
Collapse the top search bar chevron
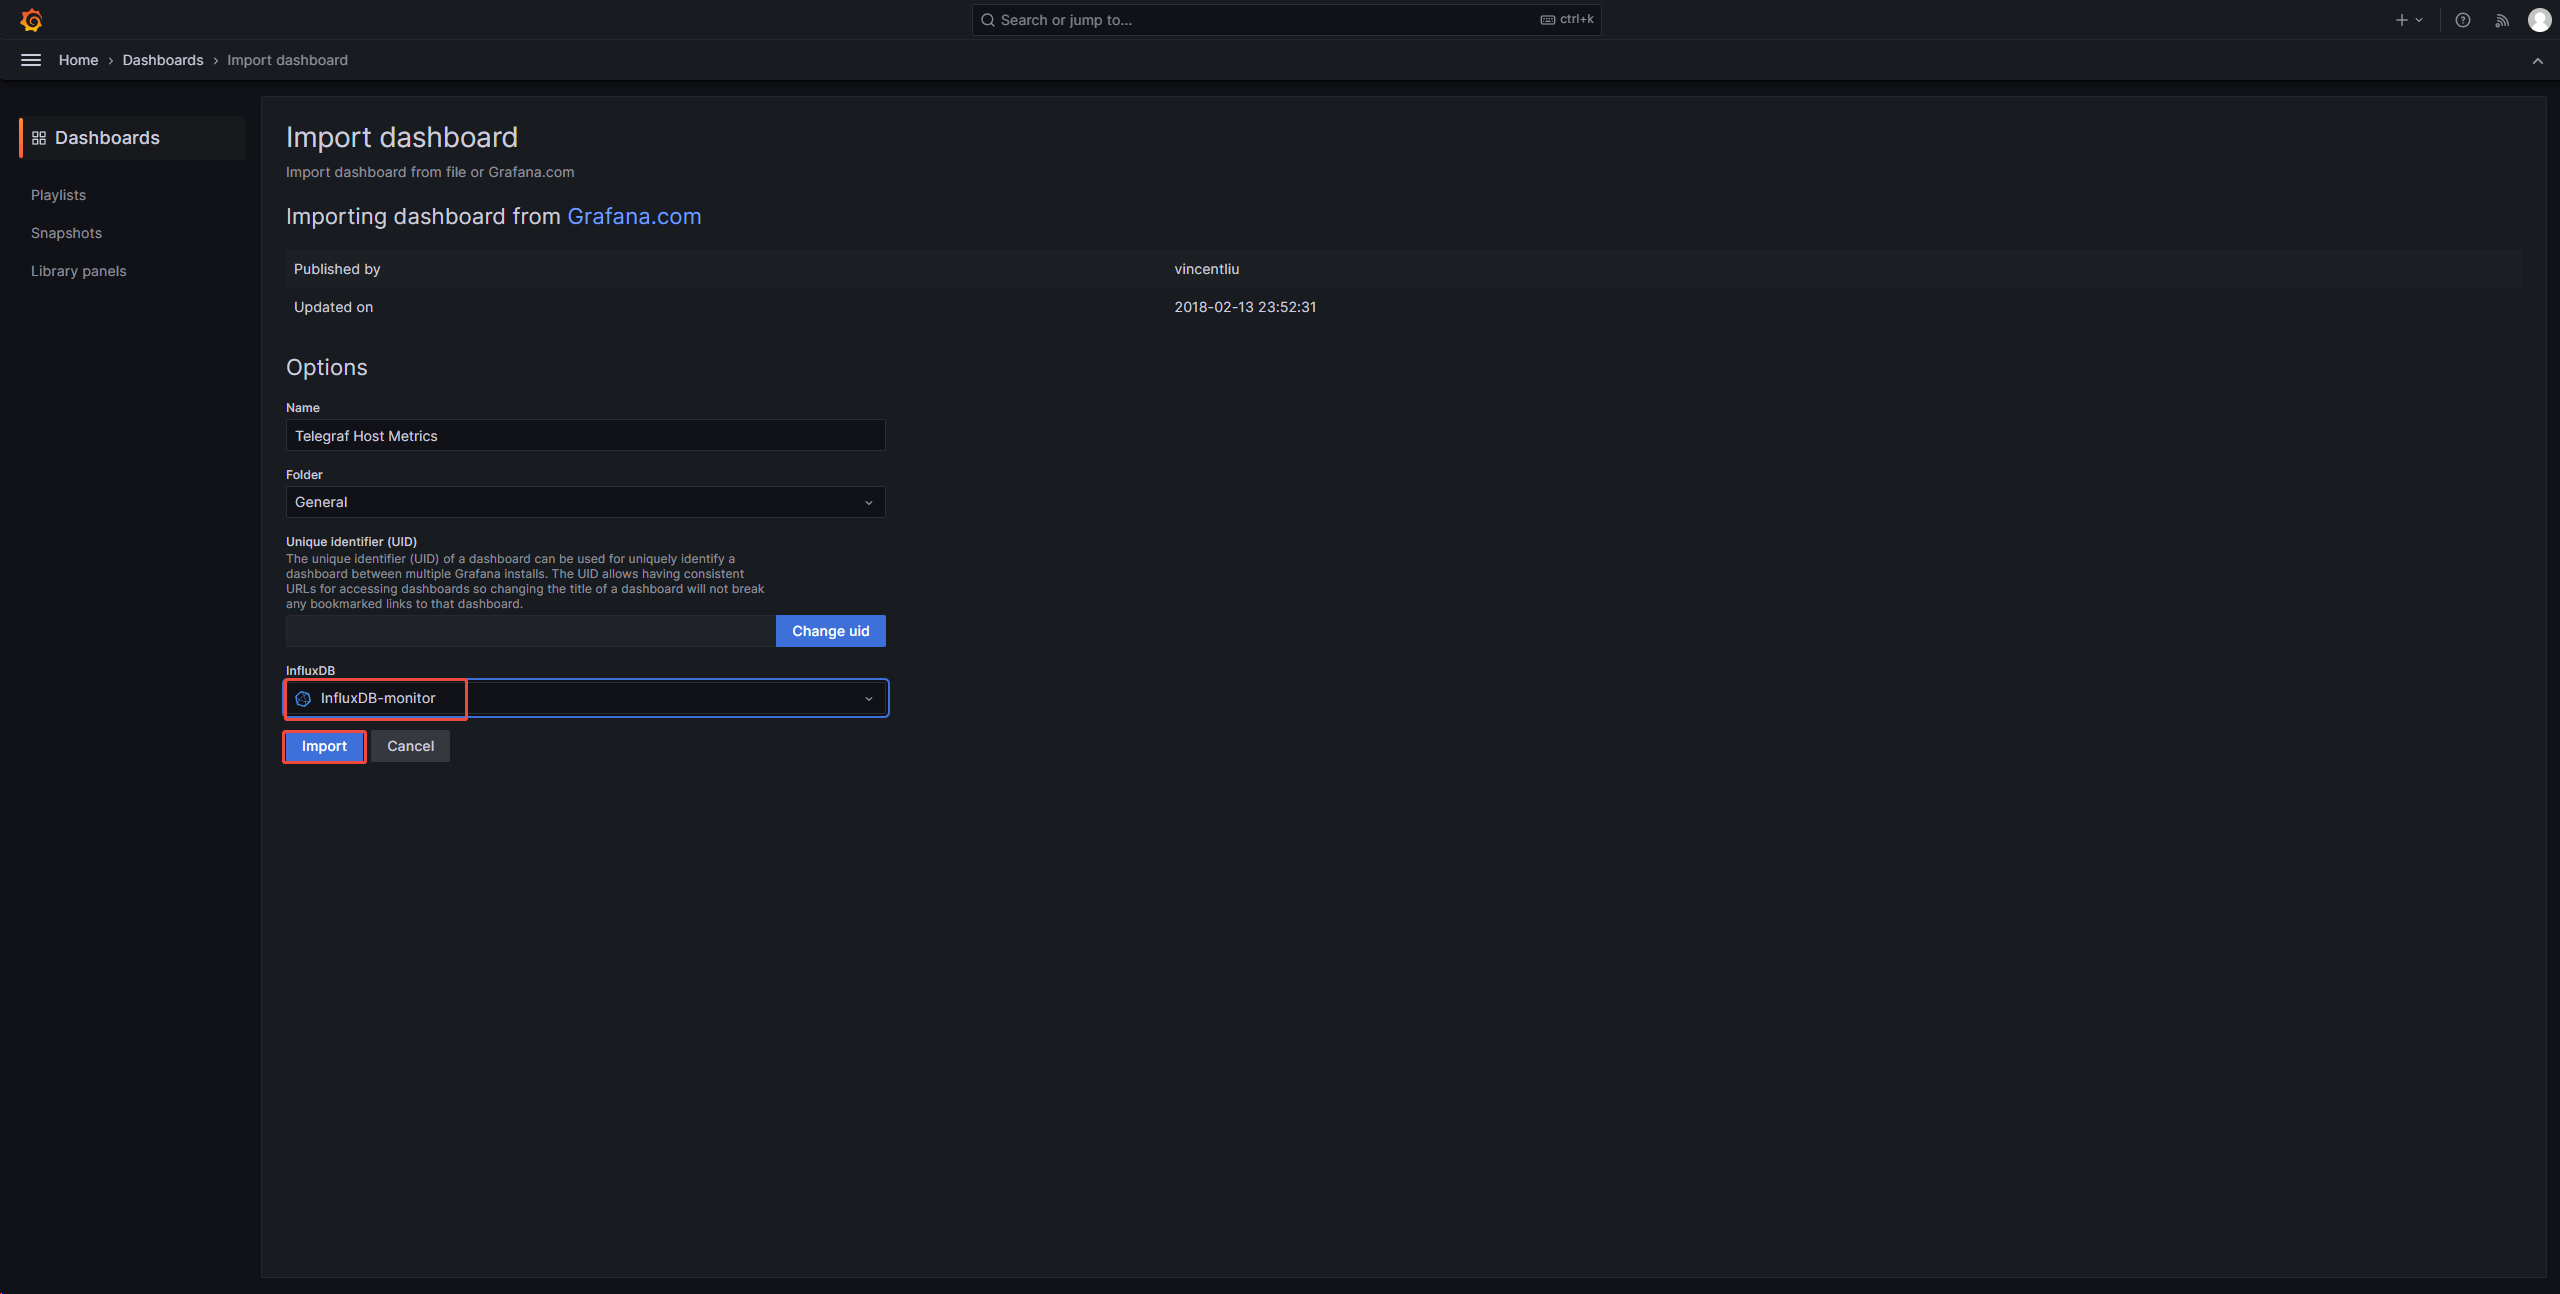tap(2537, 61)
